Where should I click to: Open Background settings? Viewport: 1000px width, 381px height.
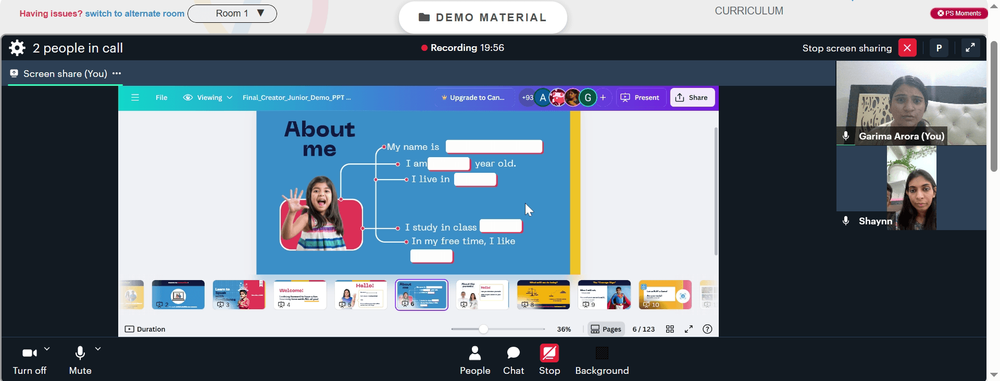[602, 361]
